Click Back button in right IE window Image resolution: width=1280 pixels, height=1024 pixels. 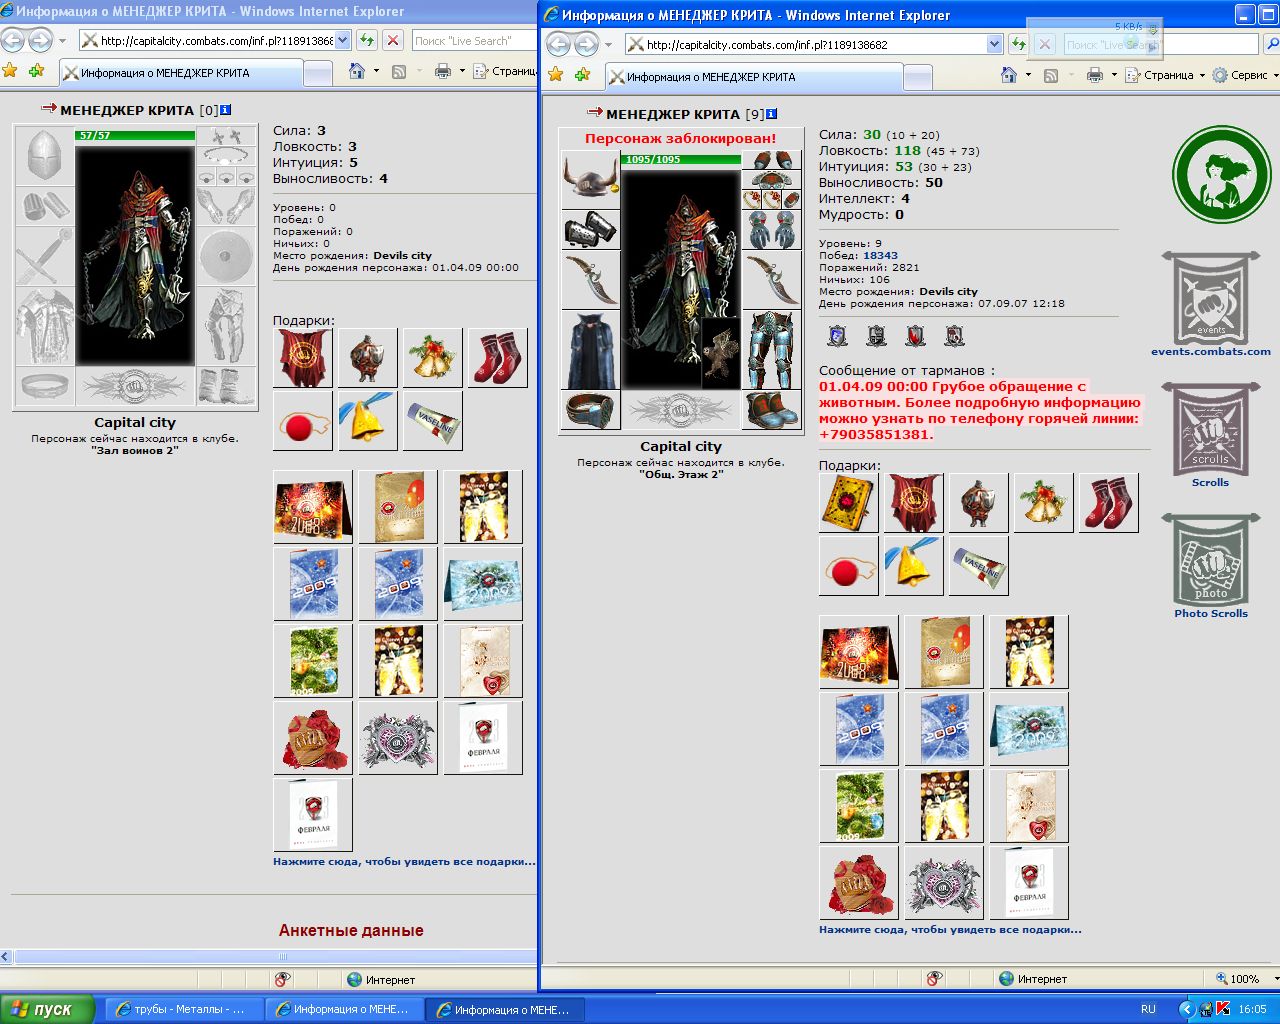pos(559,44)
